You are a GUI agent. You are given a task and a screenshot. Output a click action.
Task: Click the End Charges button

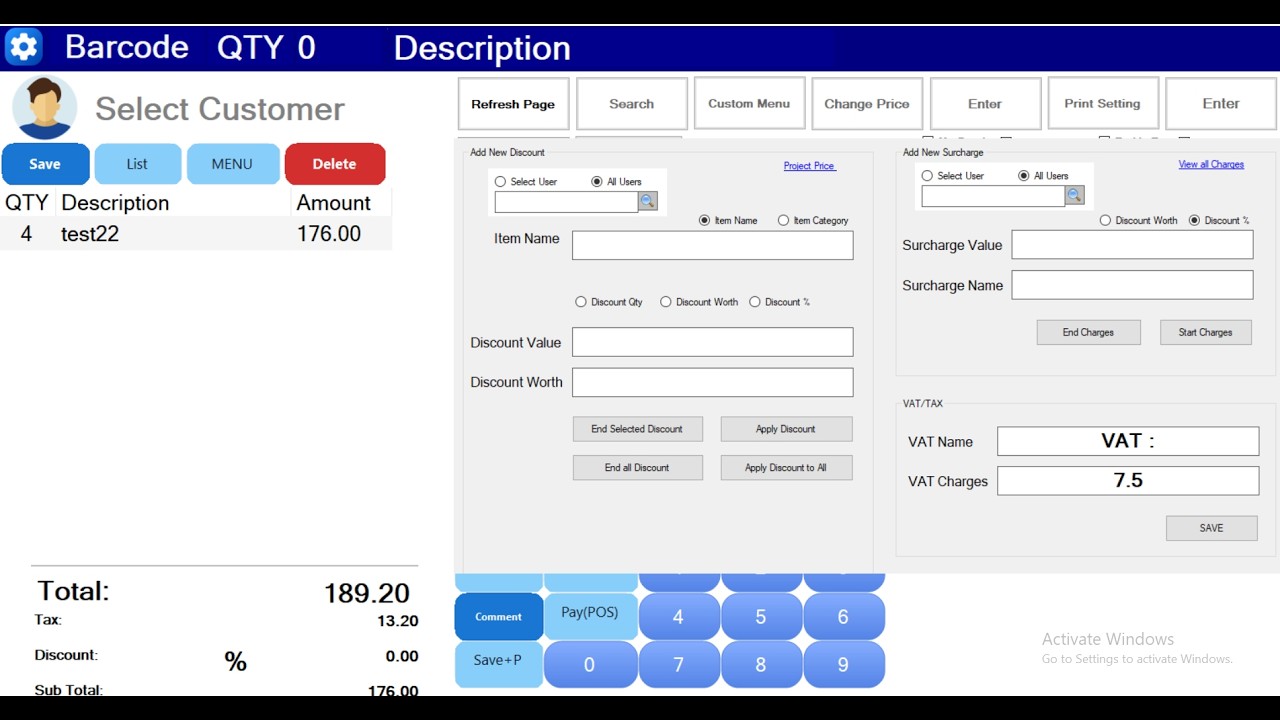(x=1088, y=332)
